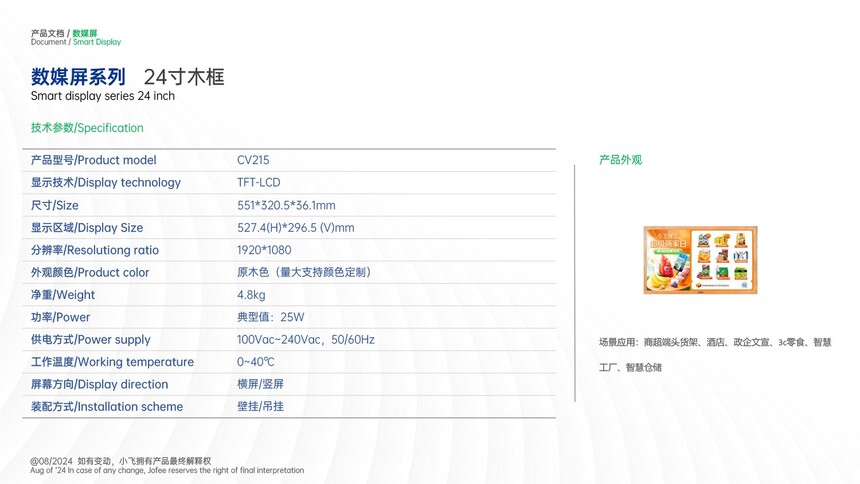Click the '工作温度/Working temperature' label
Screen dimensions: 860x484
[112, 362]
